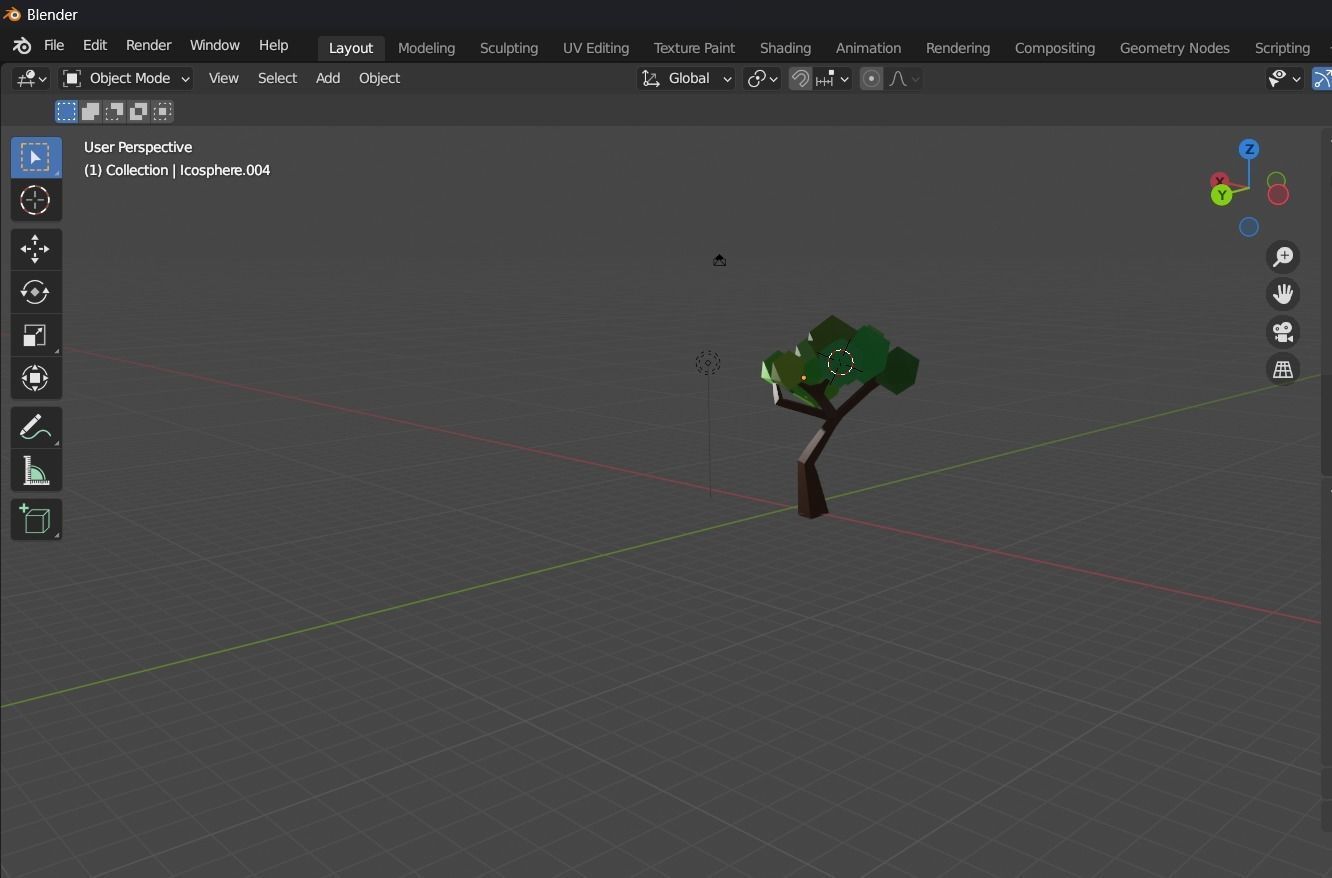1332x878 pixels.
Task: Choose the Move tool
Action: pos(36,249)
